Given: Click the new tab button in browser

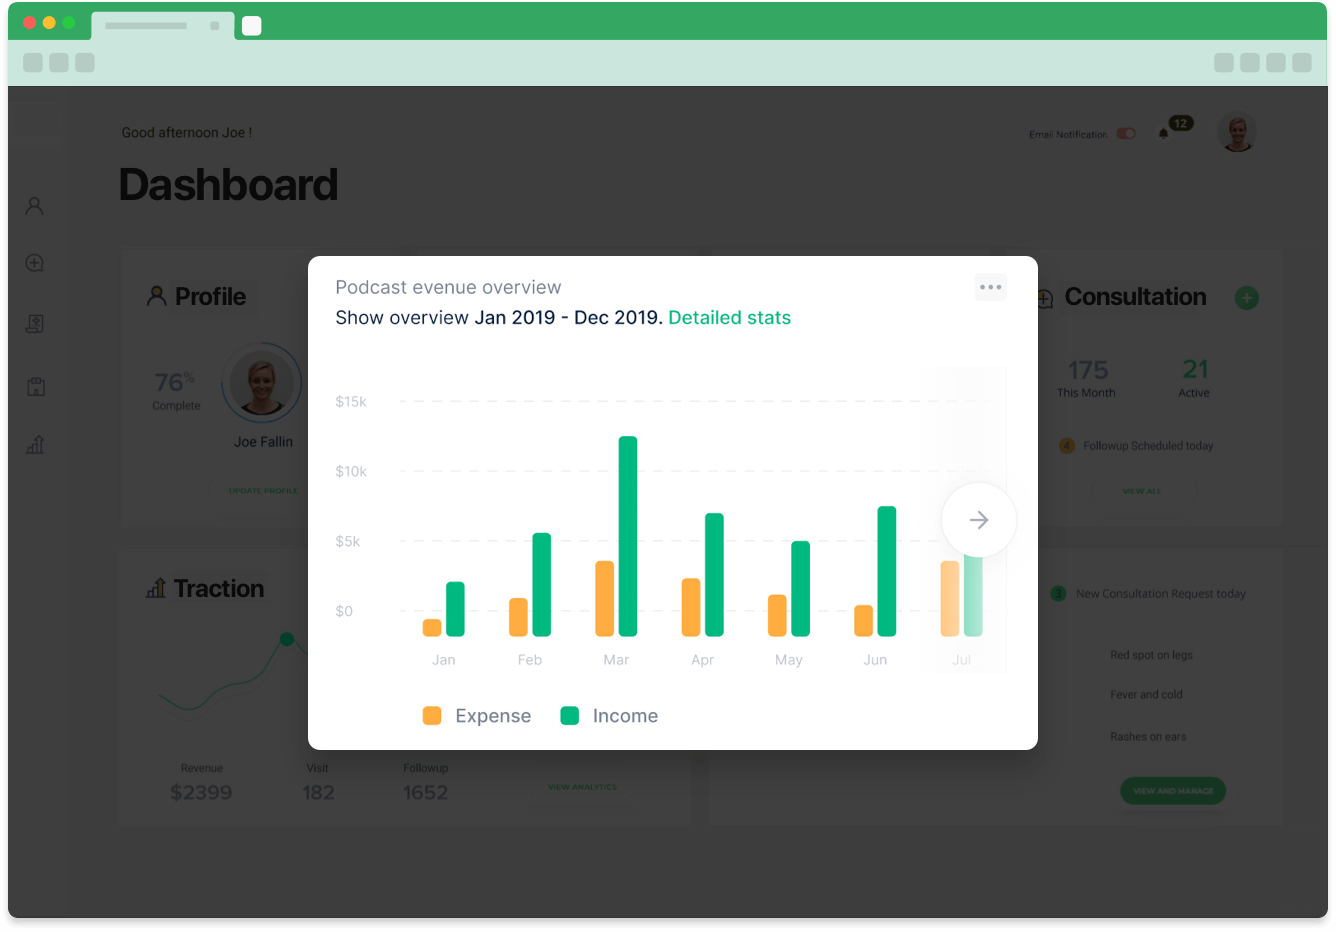Looking at the screenshot, I should point(252,26).
